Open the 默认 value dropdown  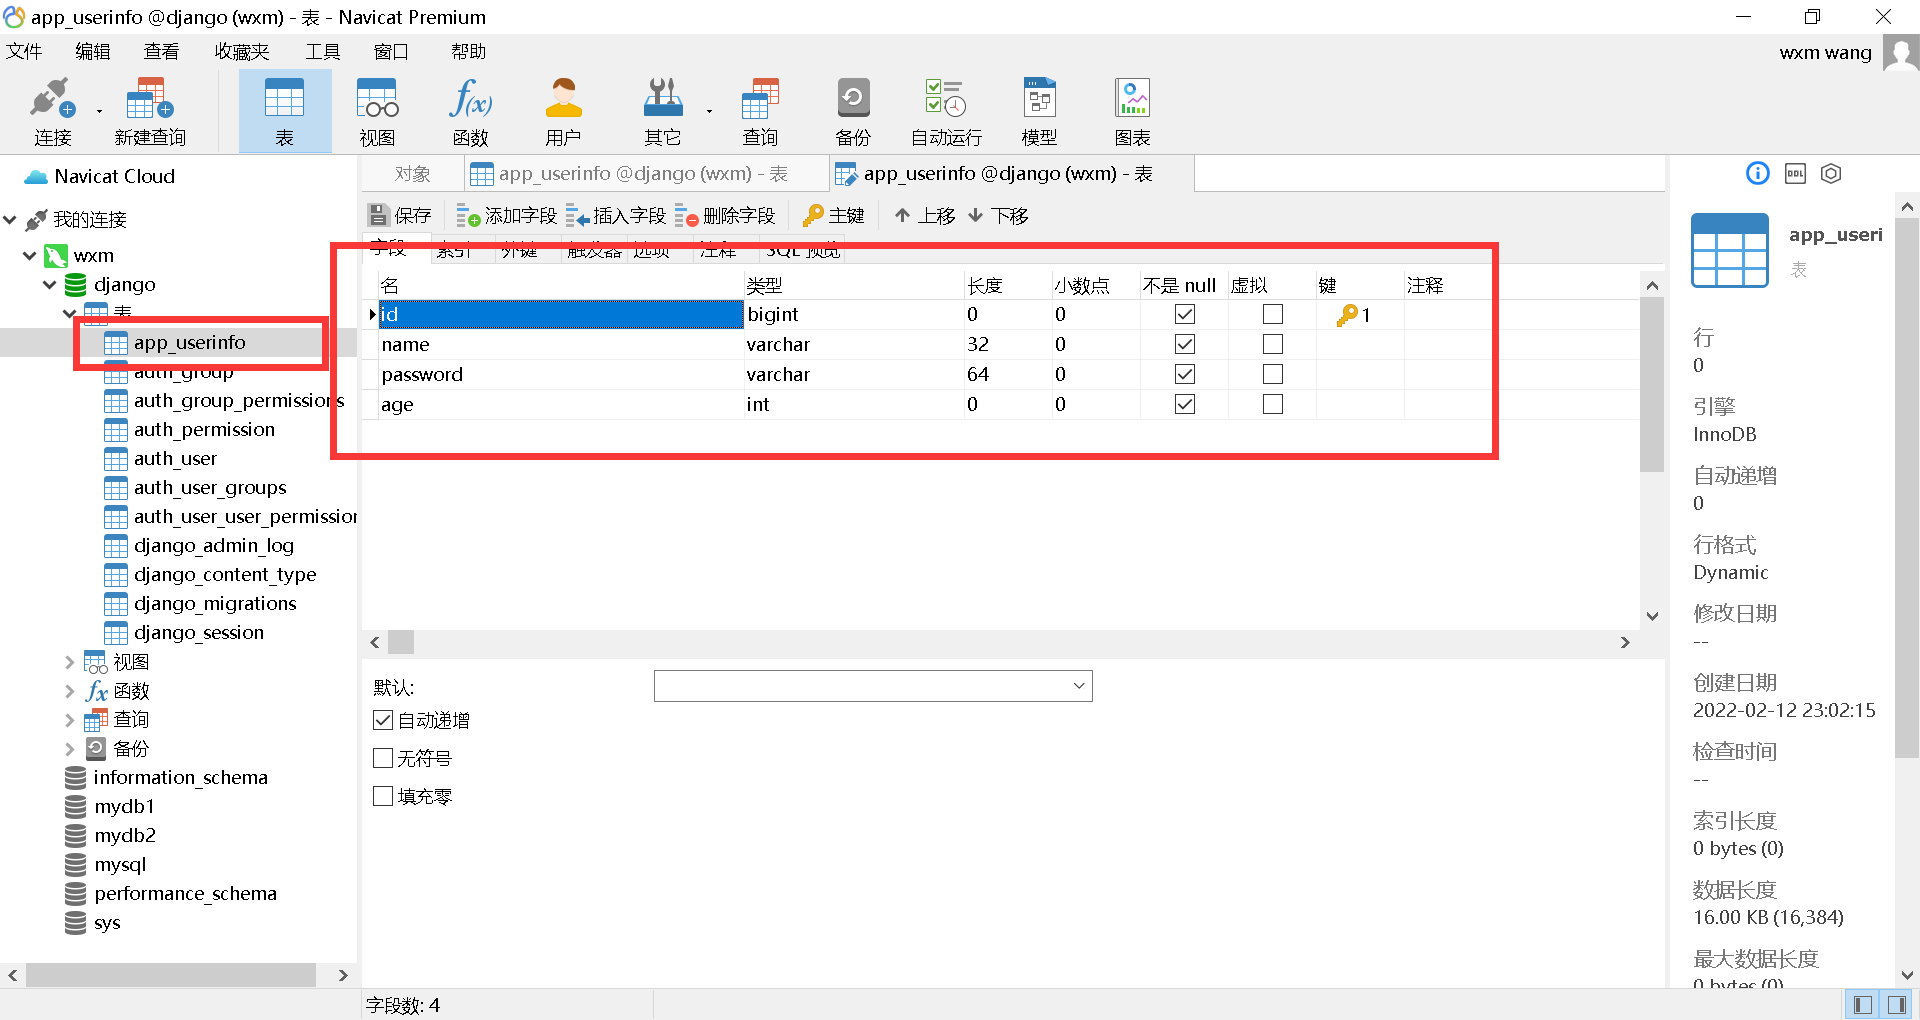point(1078,686)
